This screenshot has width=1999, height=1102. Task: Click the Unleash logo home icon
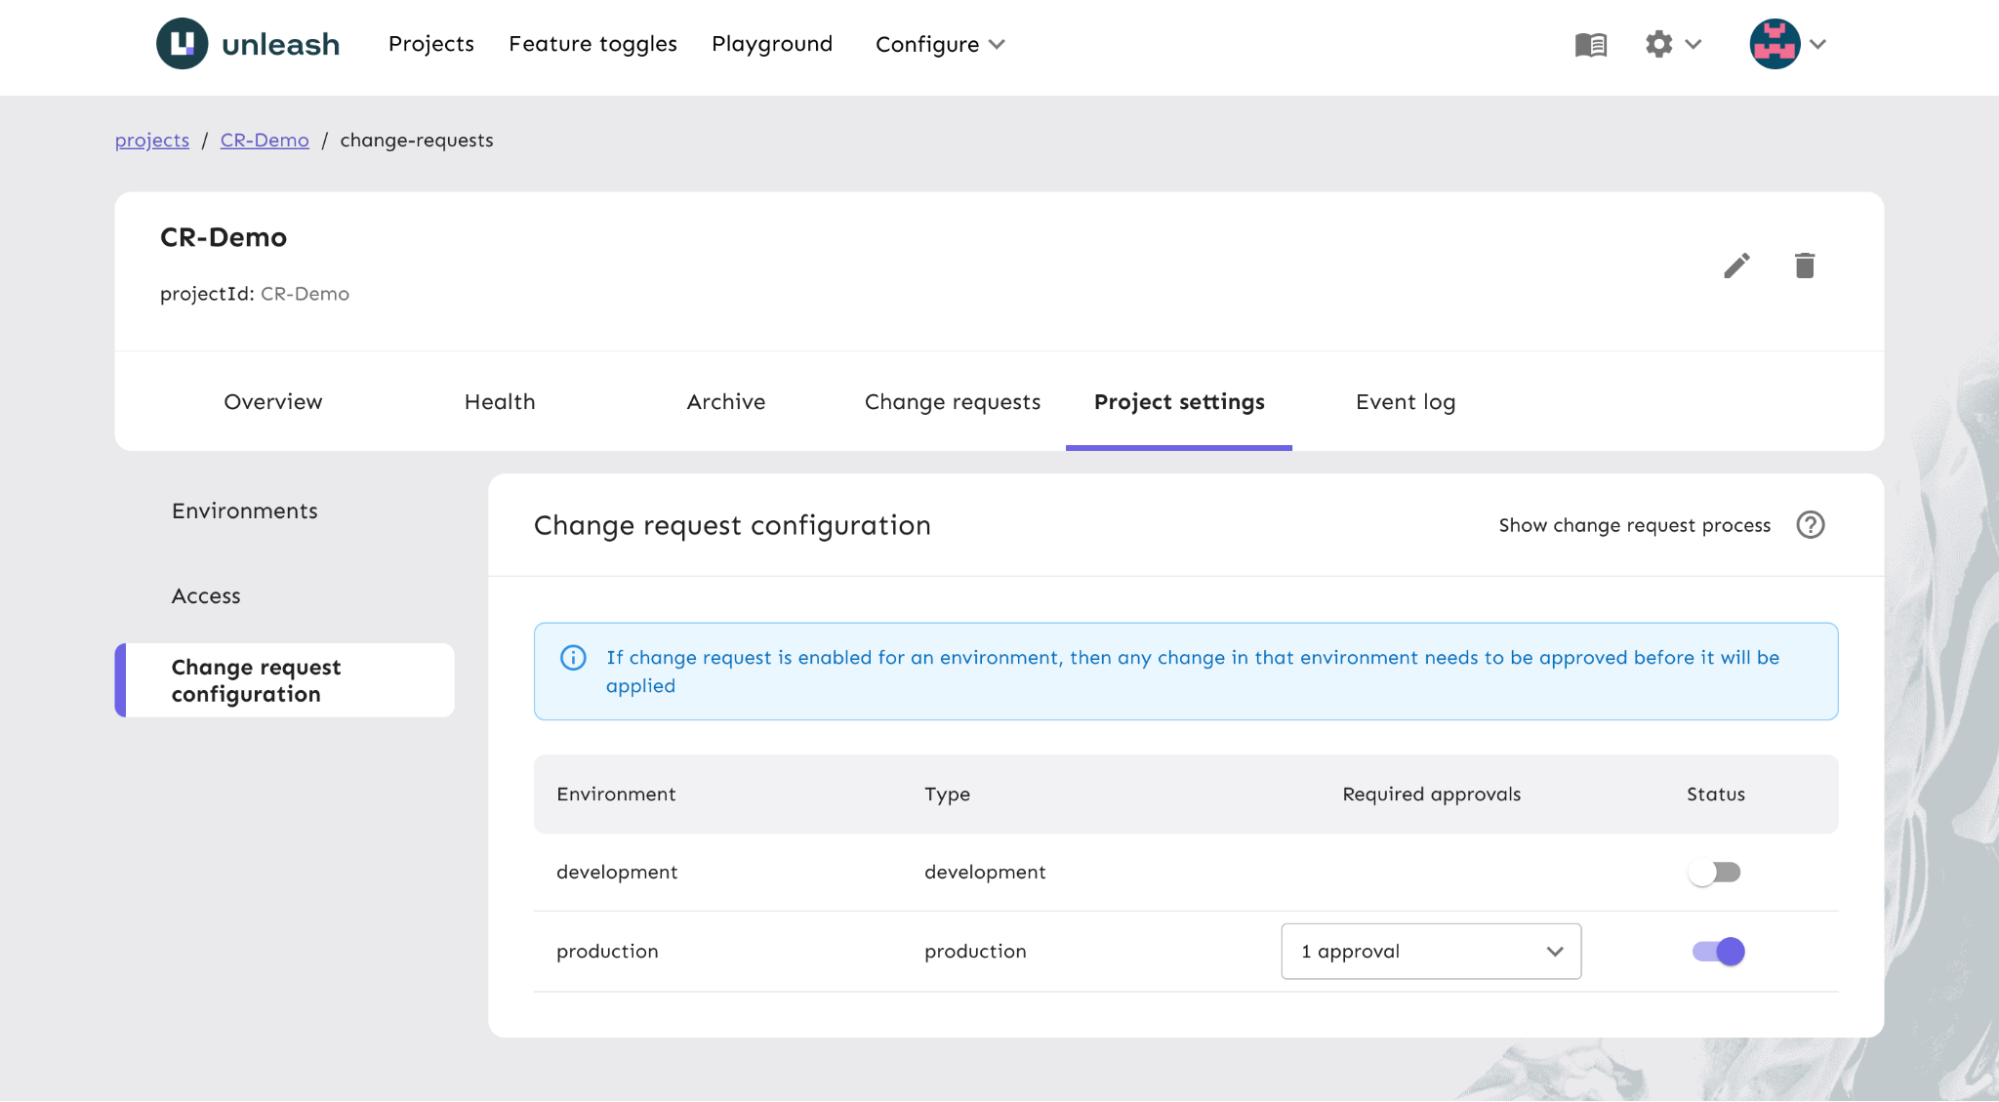tap(182, 43)
